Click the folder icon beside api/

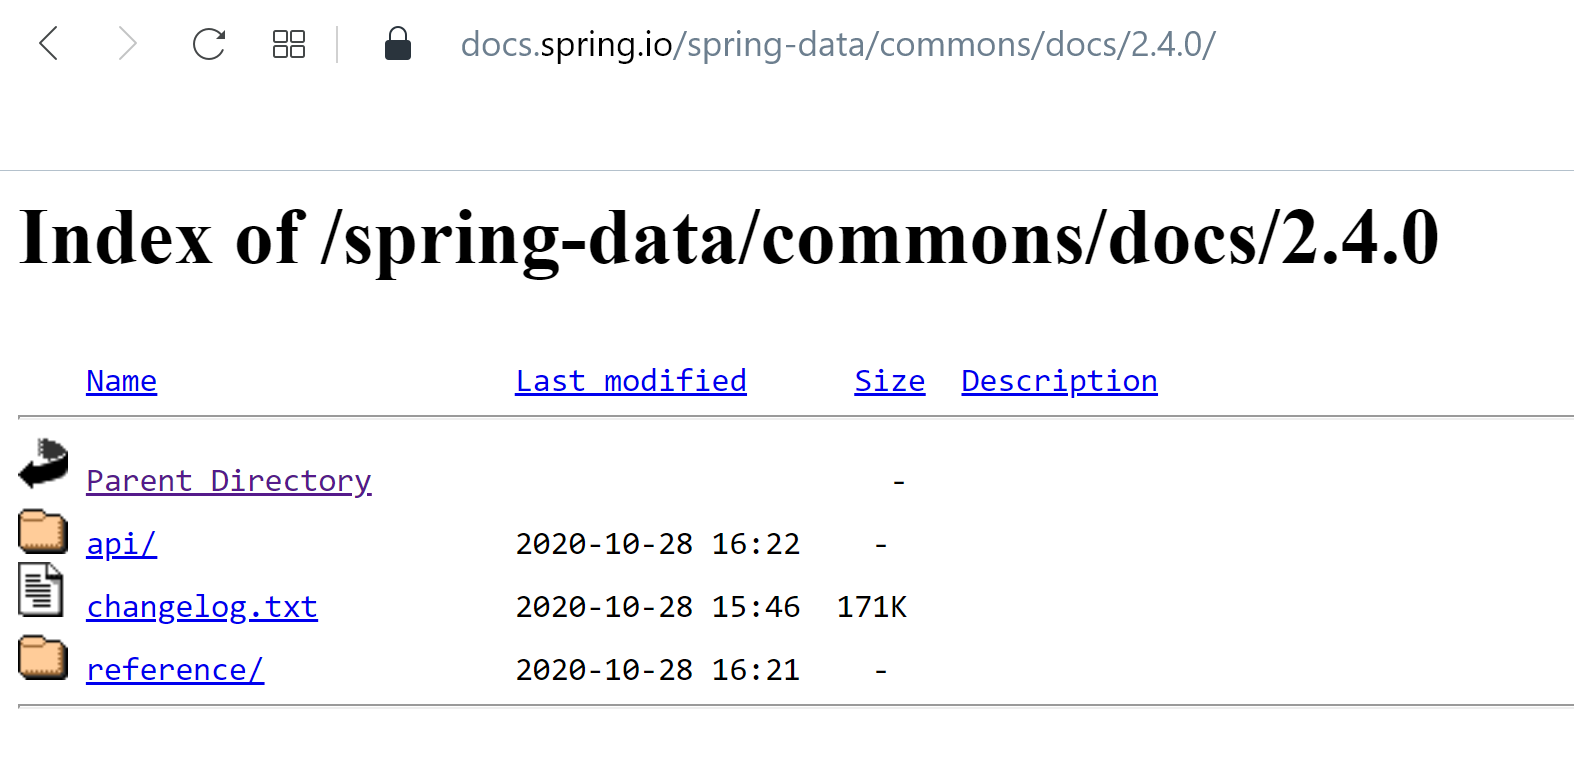(41, 531)
